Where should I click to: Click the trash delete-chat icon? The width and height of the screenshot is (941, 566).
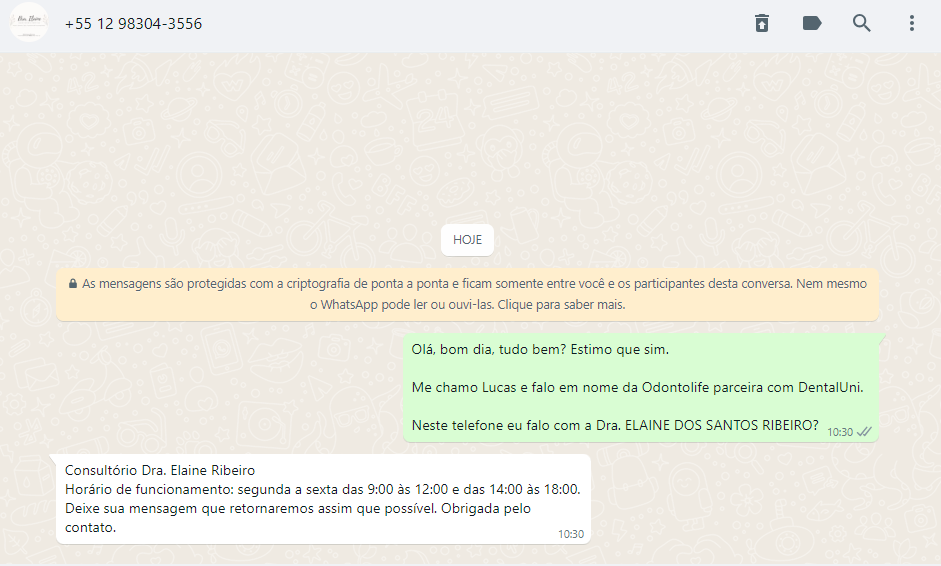point(762,23)
